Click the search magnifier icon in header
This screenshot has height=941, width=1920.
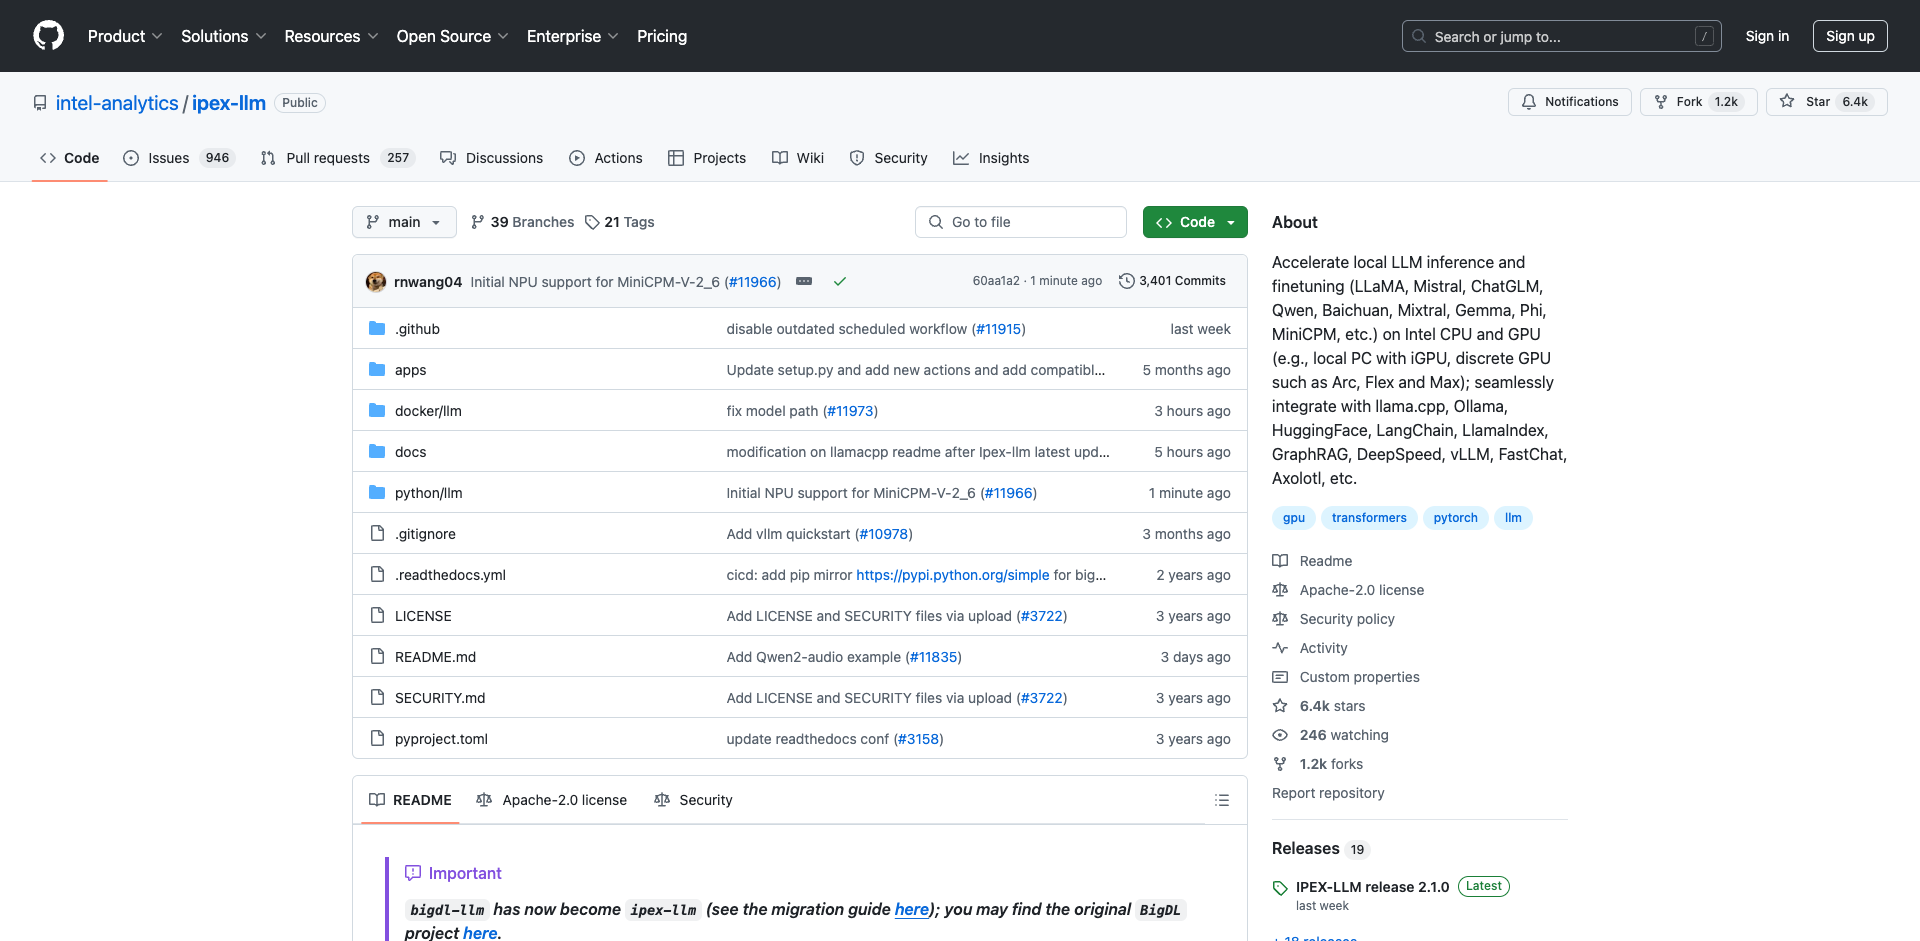(x=1419, y=36)
